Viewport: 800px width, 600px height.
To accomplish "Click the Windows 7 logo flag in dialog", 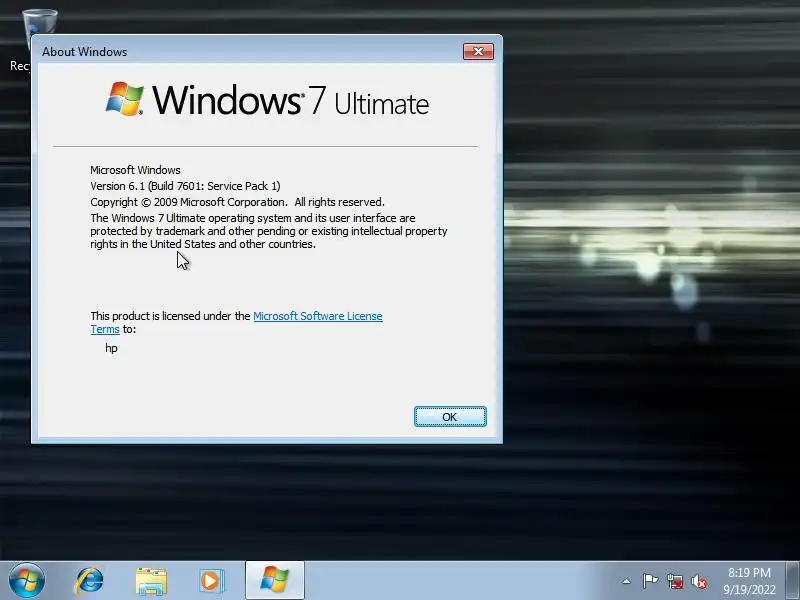I will pyautogui.click(x=124, y=98).
